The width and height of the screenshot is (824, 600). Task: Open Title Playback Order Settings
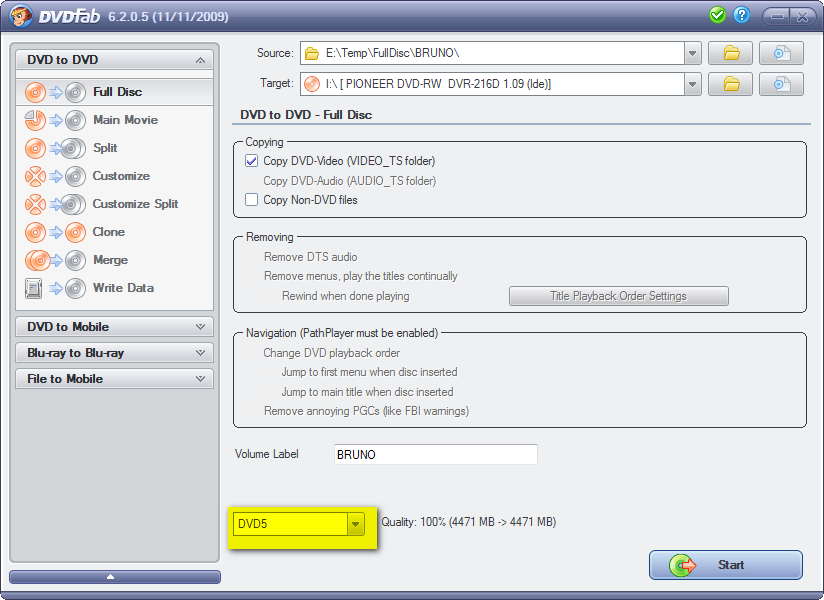coord(619,296)
